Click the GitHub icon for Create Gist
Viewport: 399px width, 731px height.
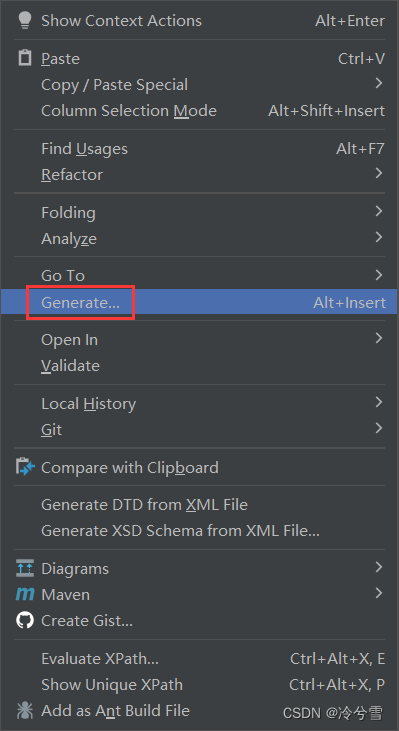pyautogui.click(x=25, y=621)
